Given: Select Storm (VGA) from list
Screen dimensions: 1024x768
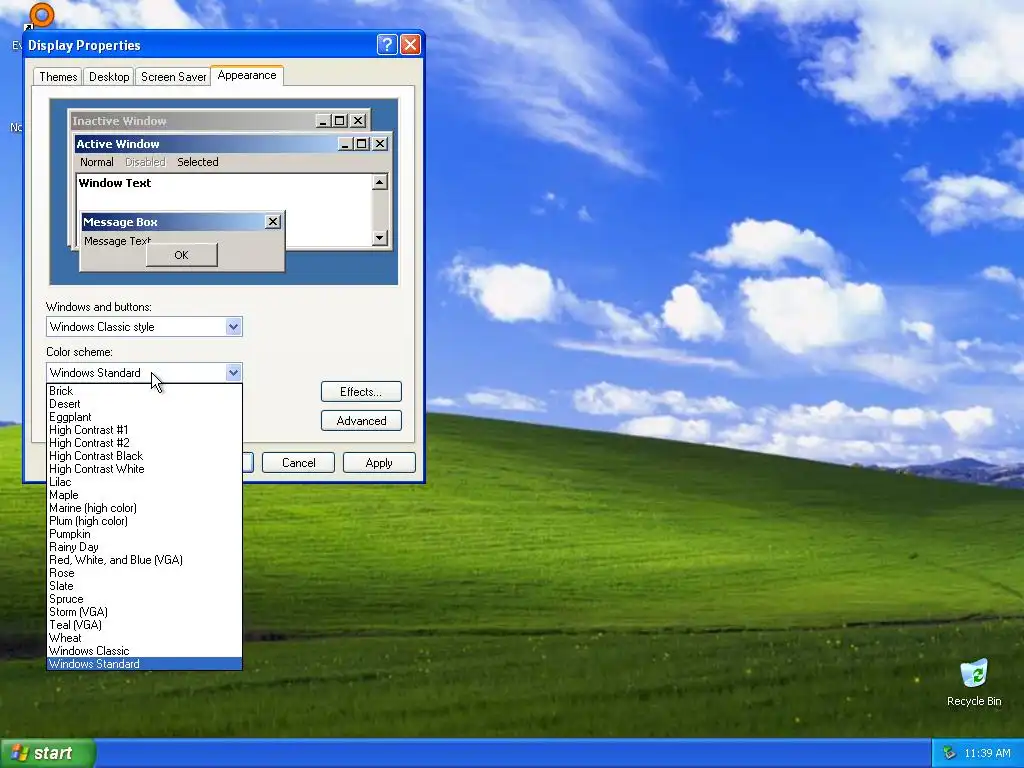Looking at the screenshot, I should (x=144, y=612).
